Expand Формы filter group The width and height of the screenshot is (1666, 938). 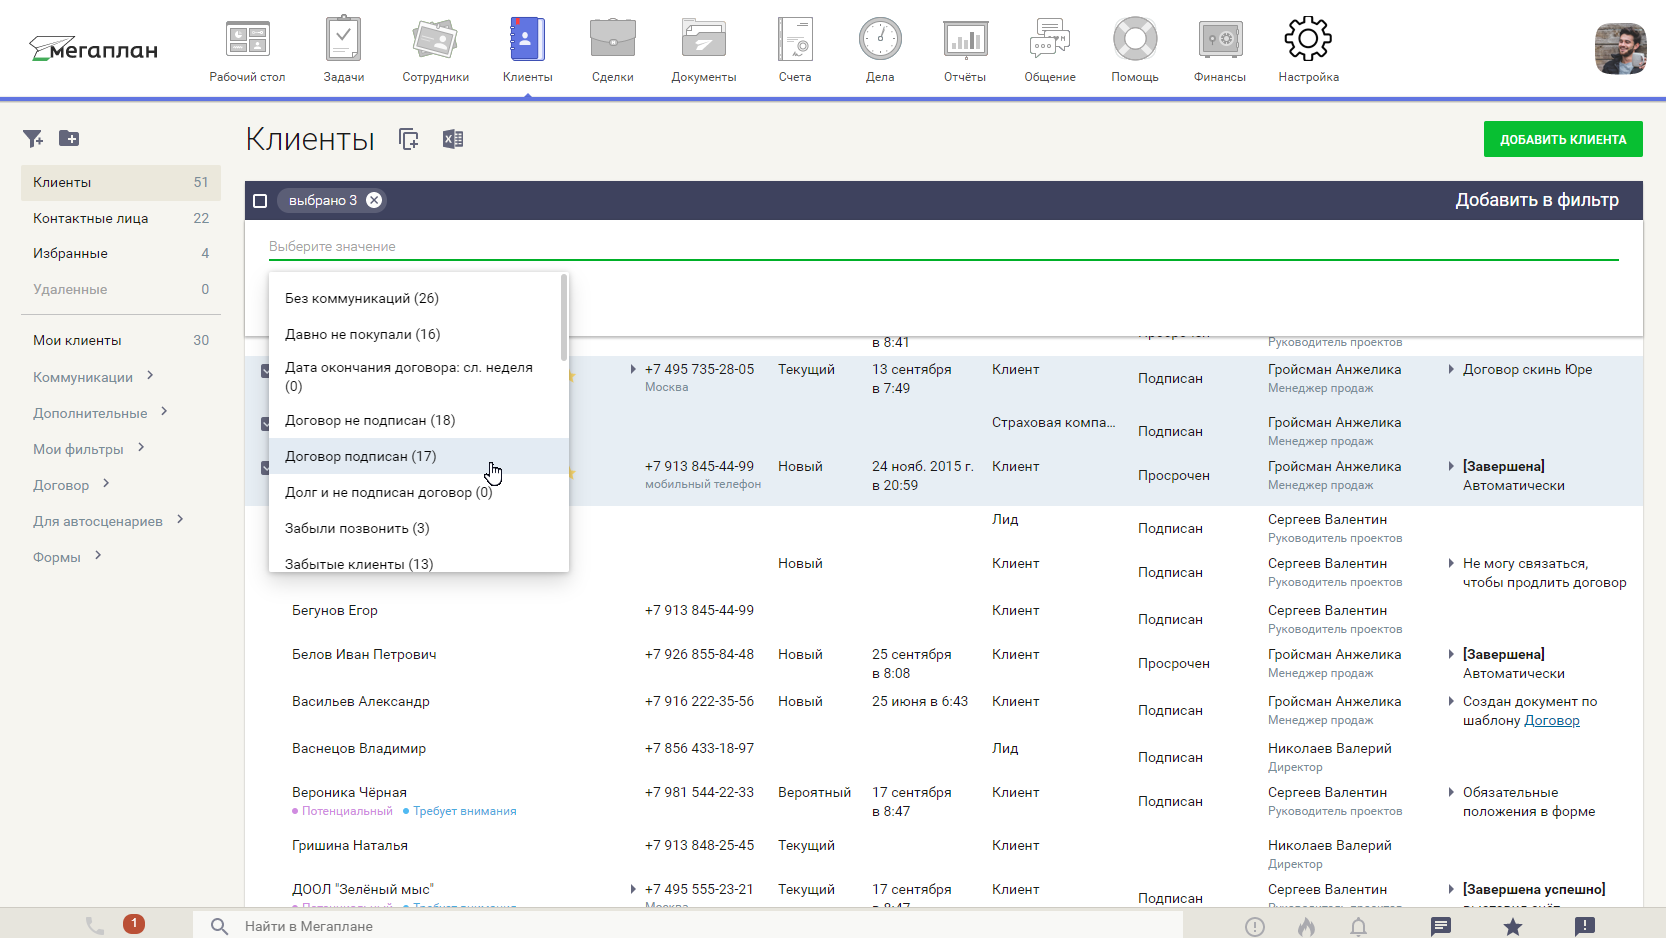click(x=98, y=556)
